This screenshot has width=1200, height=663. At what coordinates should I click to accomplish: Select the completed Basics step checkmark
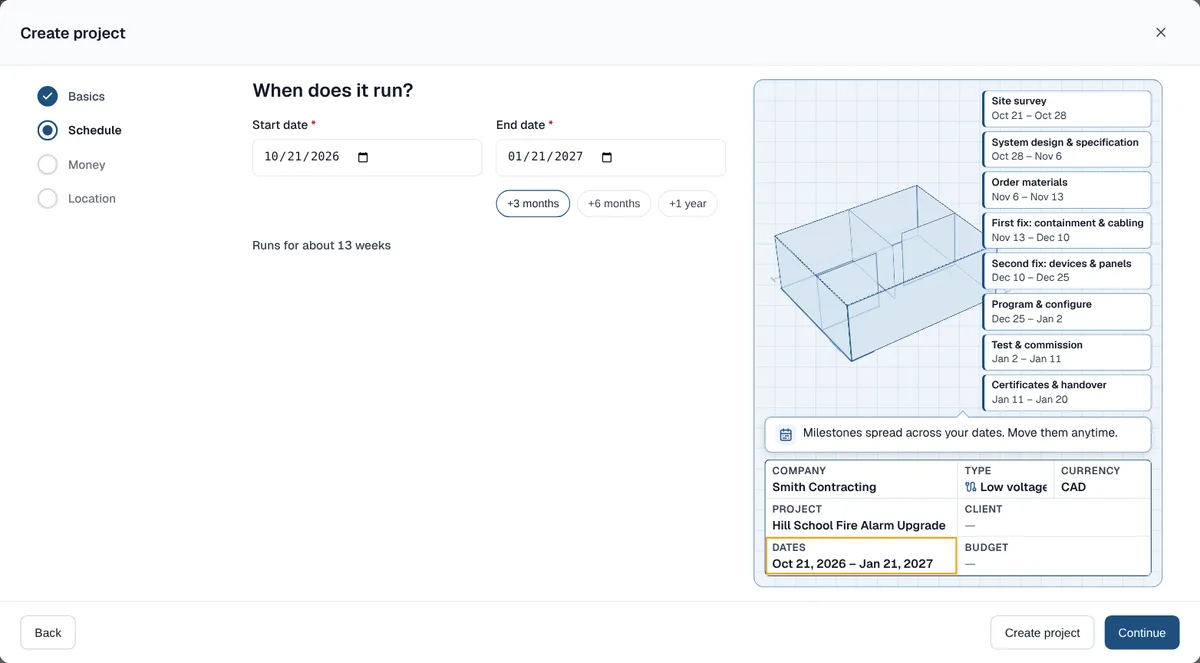pyautogui.click(x=48, y=96)
